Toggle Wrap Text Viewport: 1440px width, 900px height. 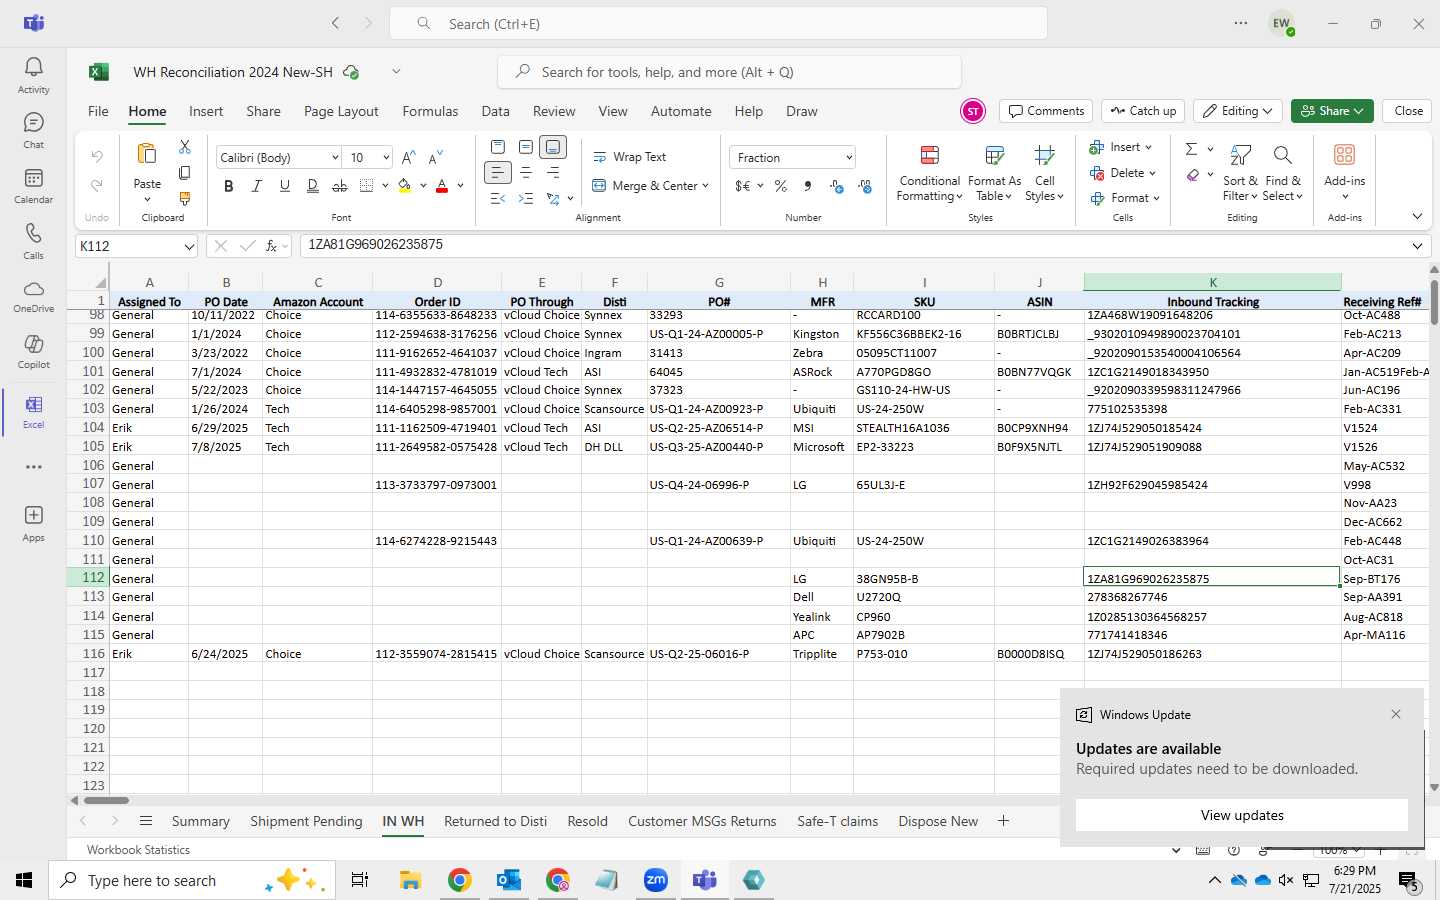coord(629,157)
